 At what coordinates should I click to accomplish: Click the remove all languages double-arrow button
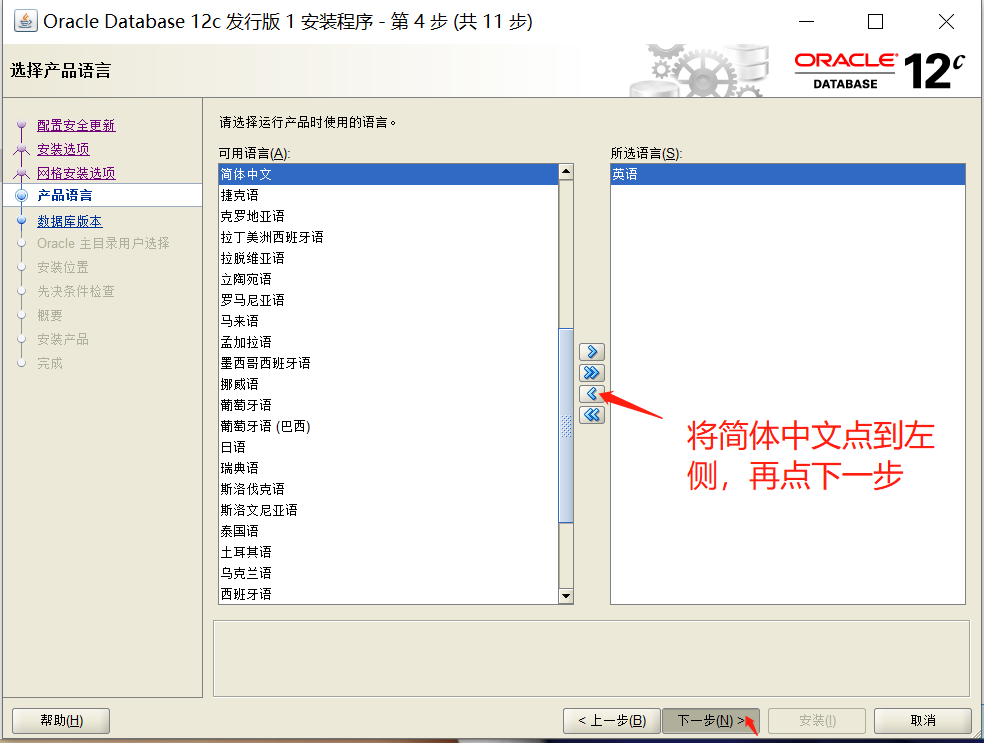[x=591, y=415]
